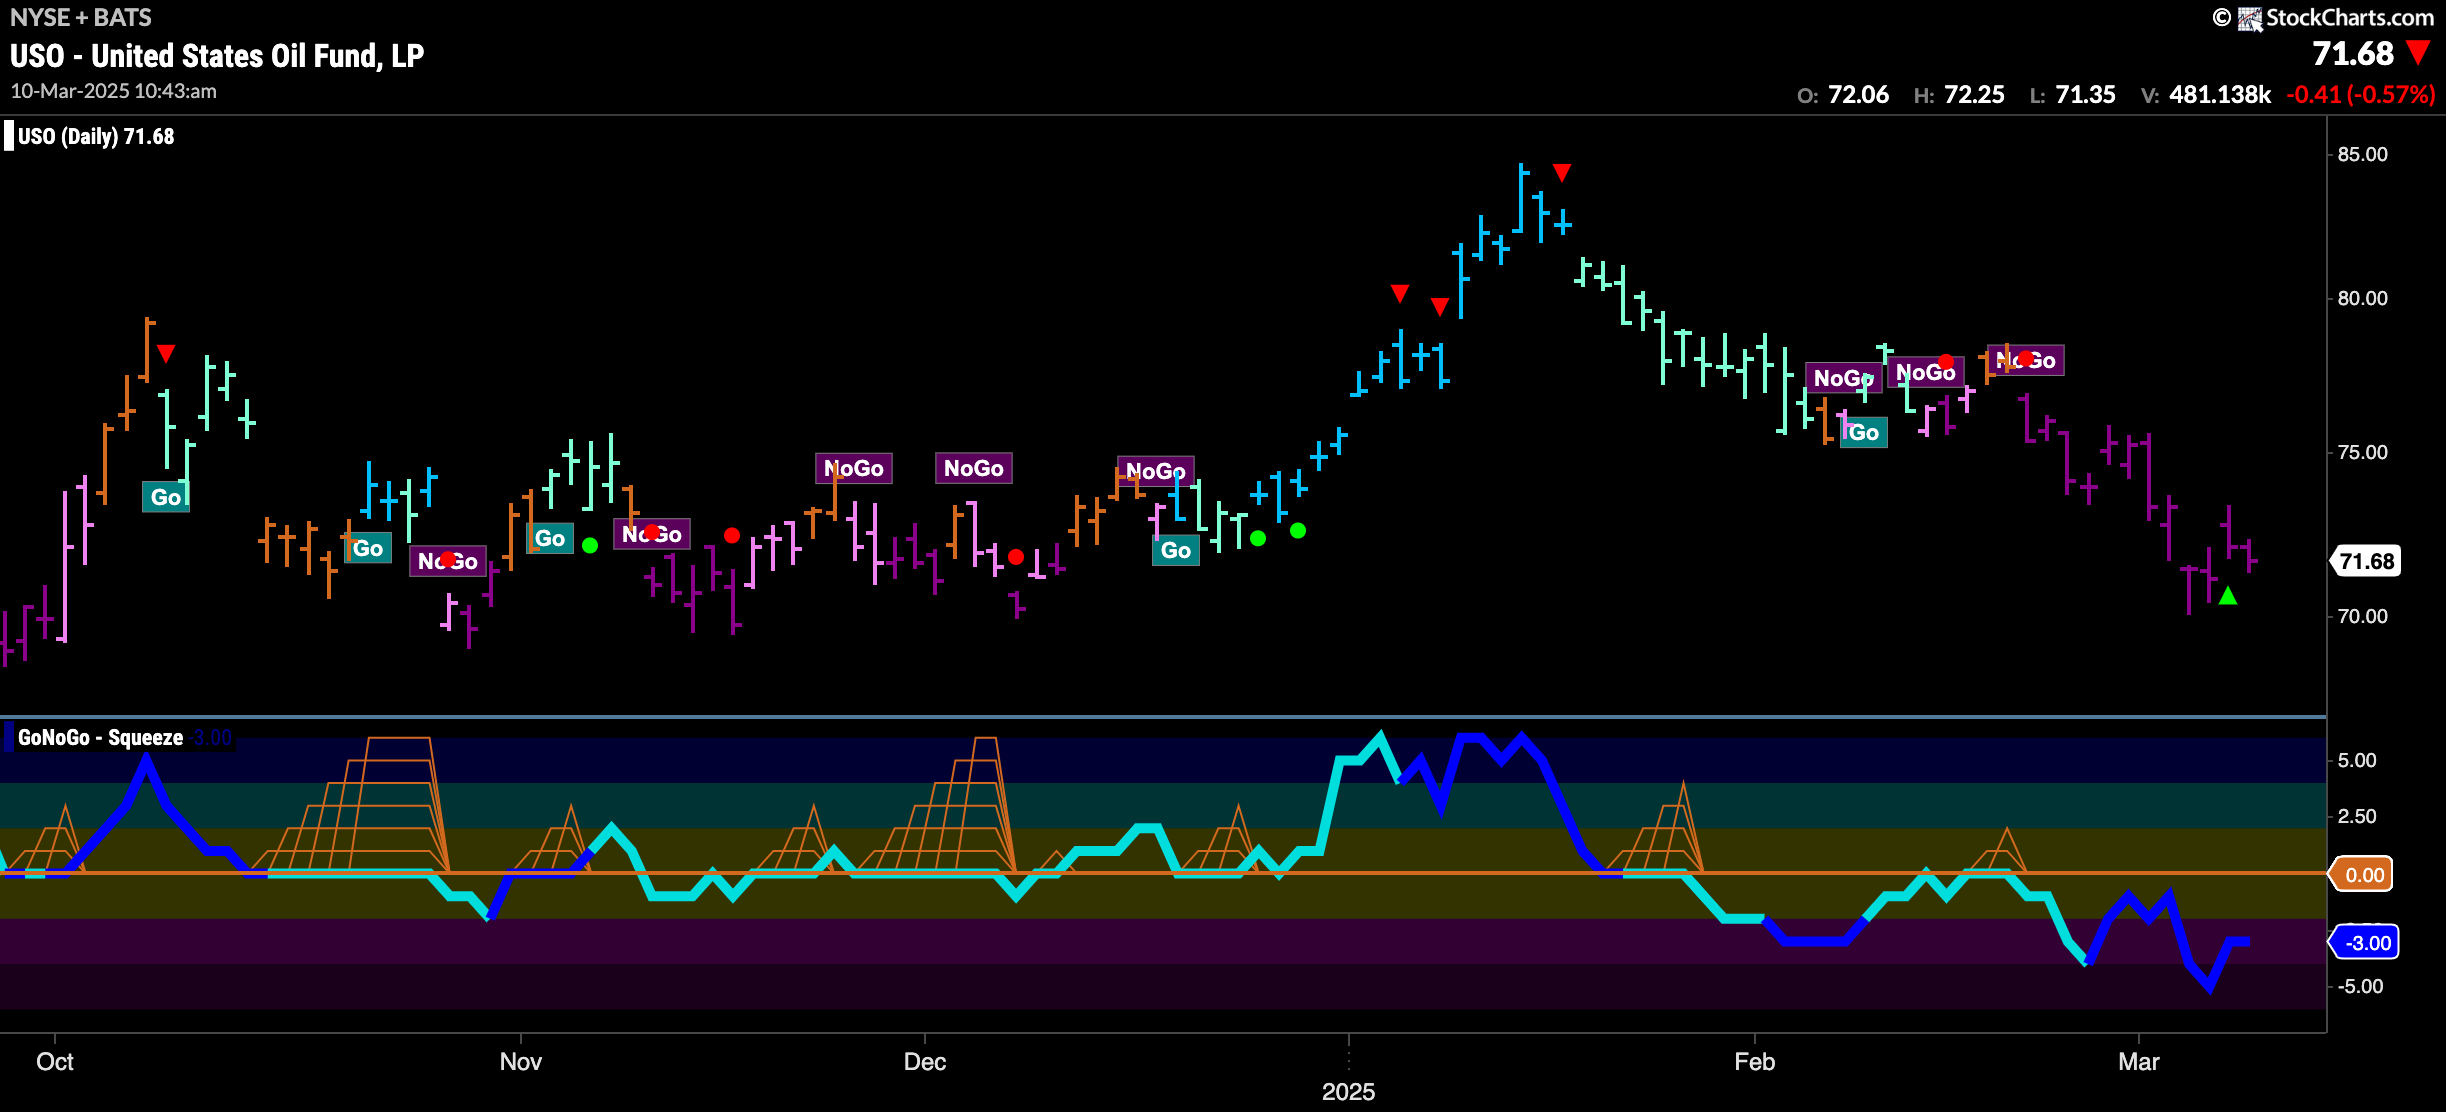The width and height of the screenshot is (2446, 1112).
Task: Select the first green dot in mid-December
Action: pos(1258,538)
